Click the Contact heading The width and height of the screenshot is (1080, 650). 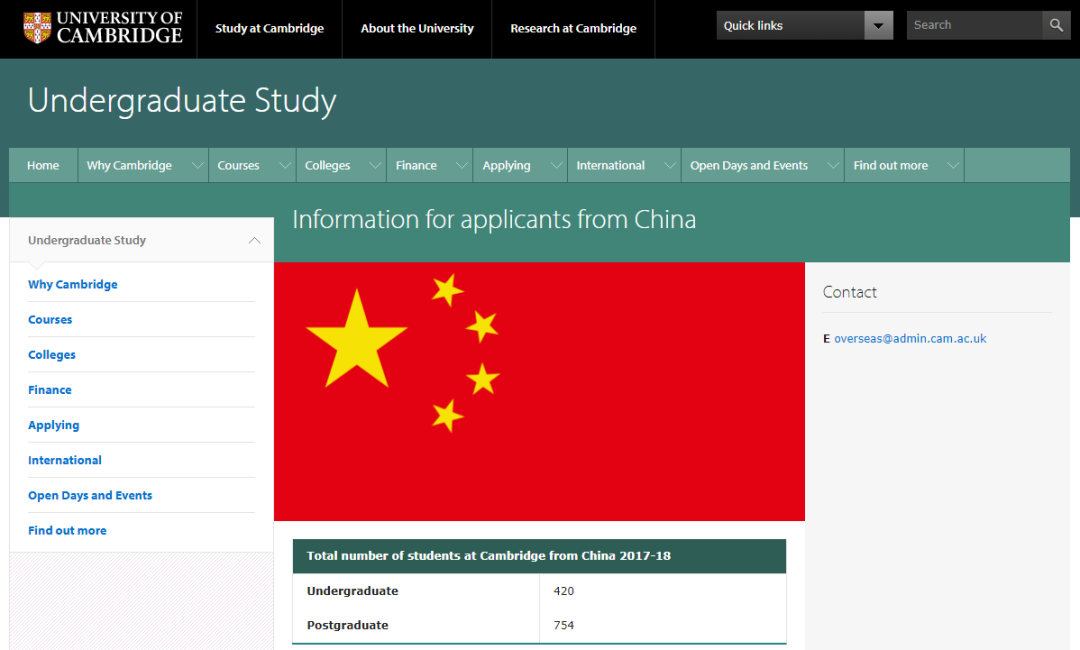point(850,292)
